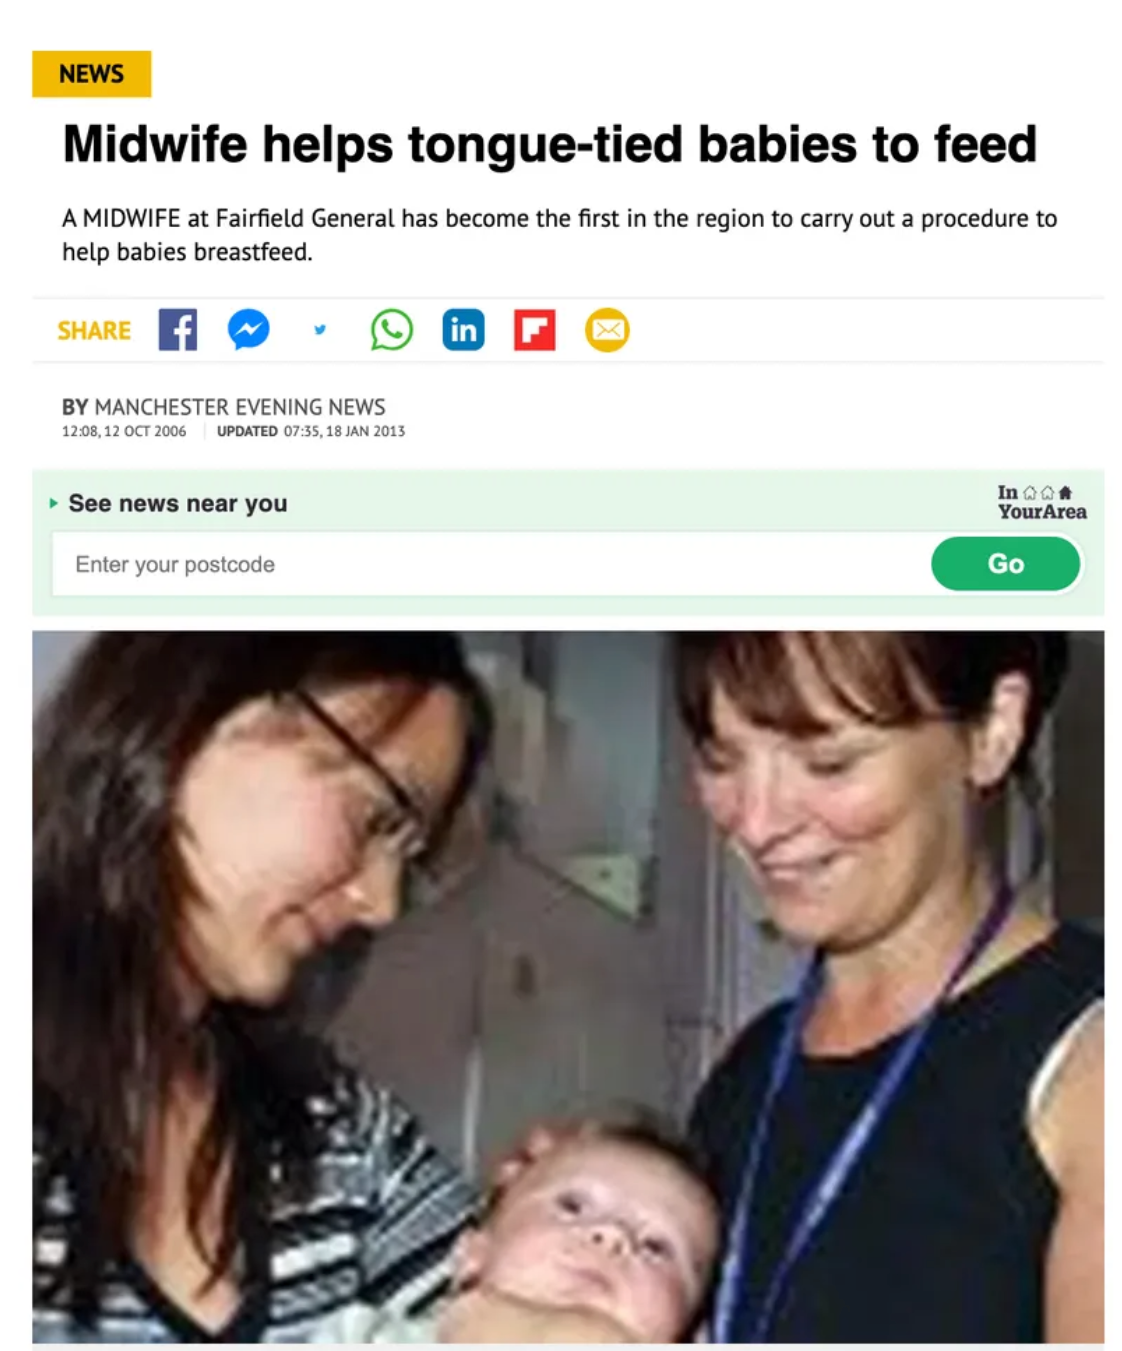Click the green Go button
This screenshot has width=1122, height=1351.
pos(1005,564)
